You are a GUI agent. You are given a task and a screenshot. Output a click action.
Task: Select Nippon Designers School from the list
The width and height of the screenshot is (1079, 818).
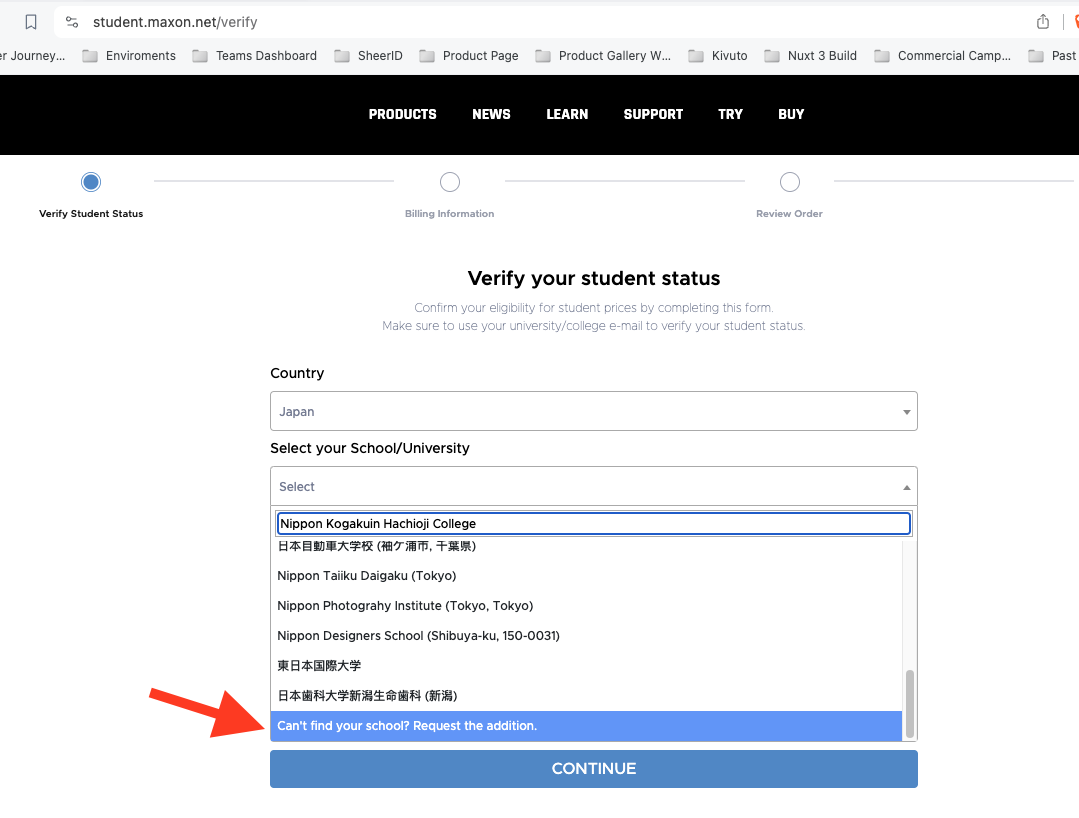[417, 635]
